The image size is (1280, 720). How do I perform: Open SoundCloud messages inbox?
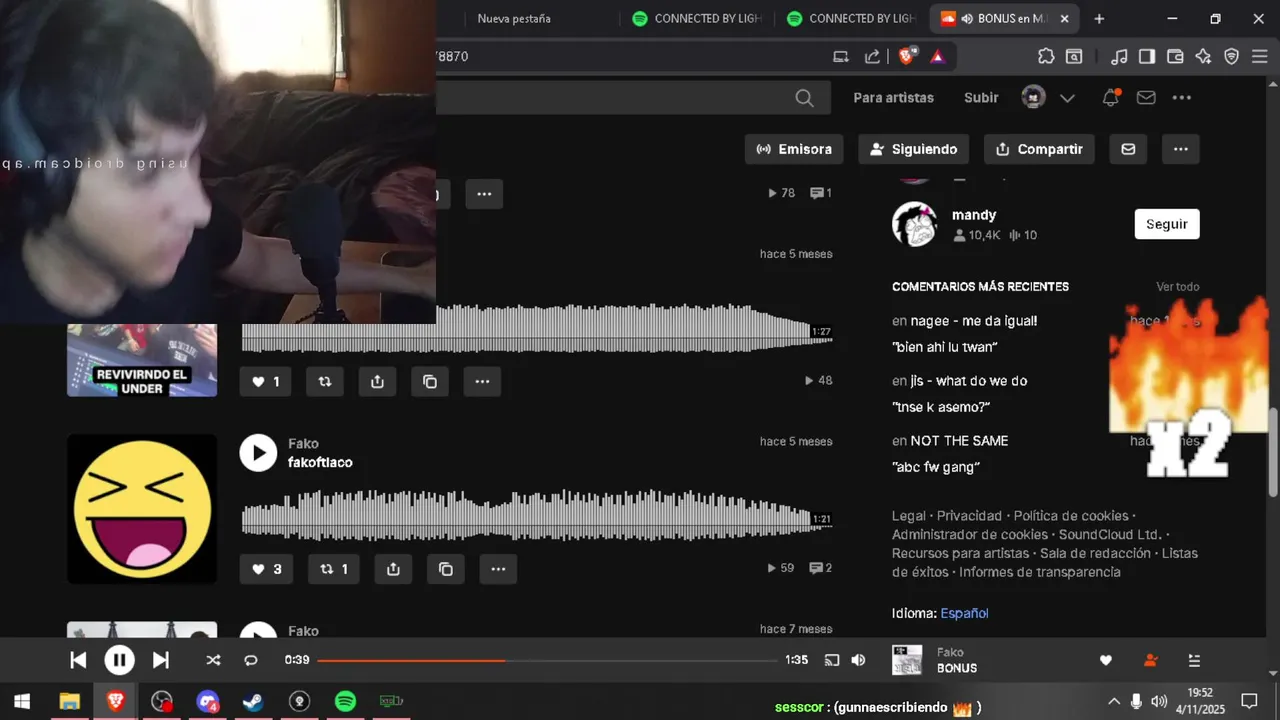pos(1146,98)
